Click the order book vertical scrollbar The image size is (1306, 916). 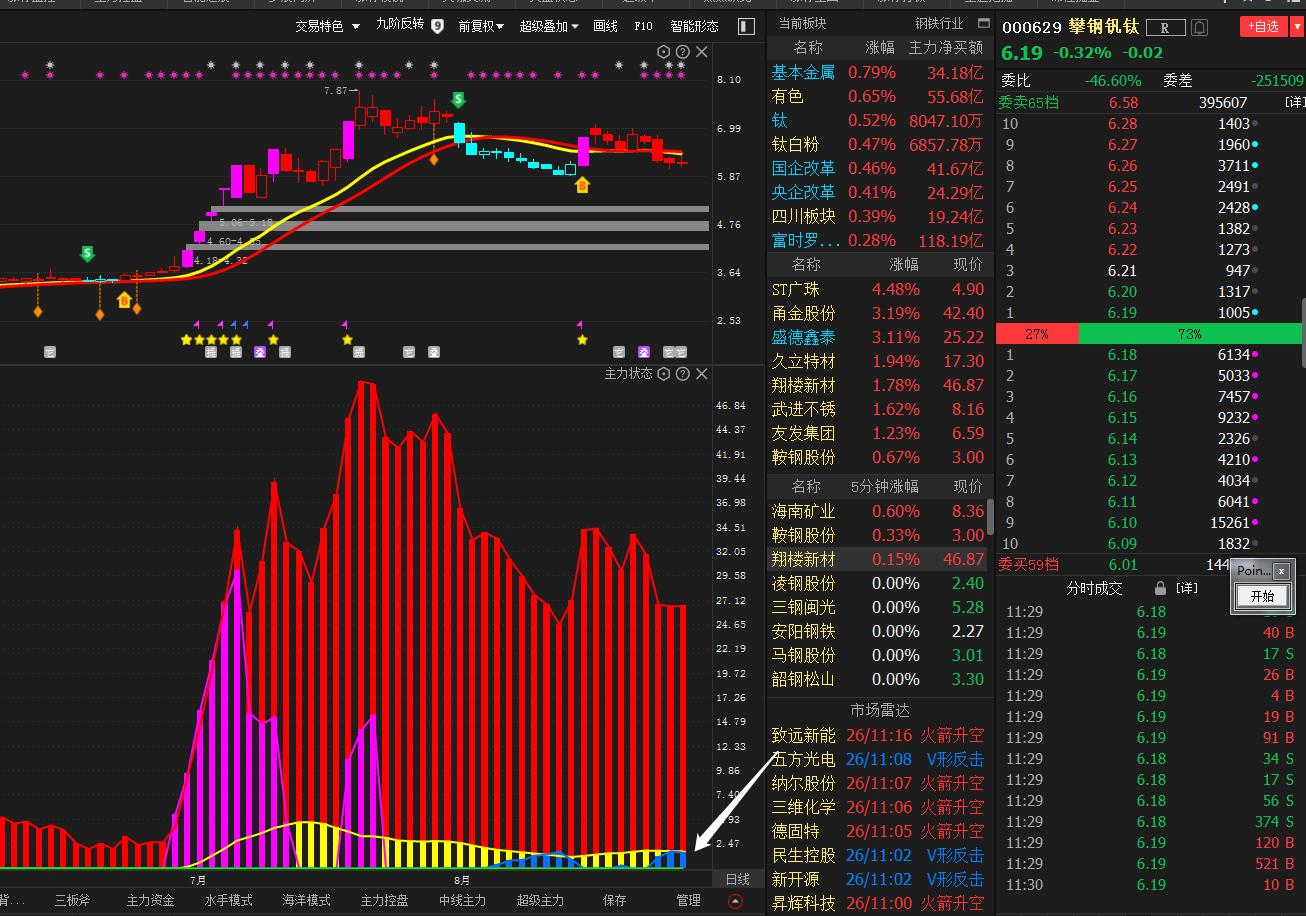click(x=1303, y=335)
